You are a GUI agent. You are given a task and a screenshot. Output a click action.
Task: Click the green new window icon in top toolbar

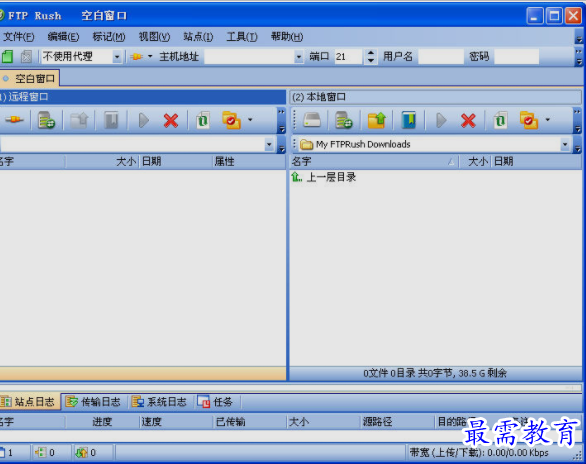[7, 56]
